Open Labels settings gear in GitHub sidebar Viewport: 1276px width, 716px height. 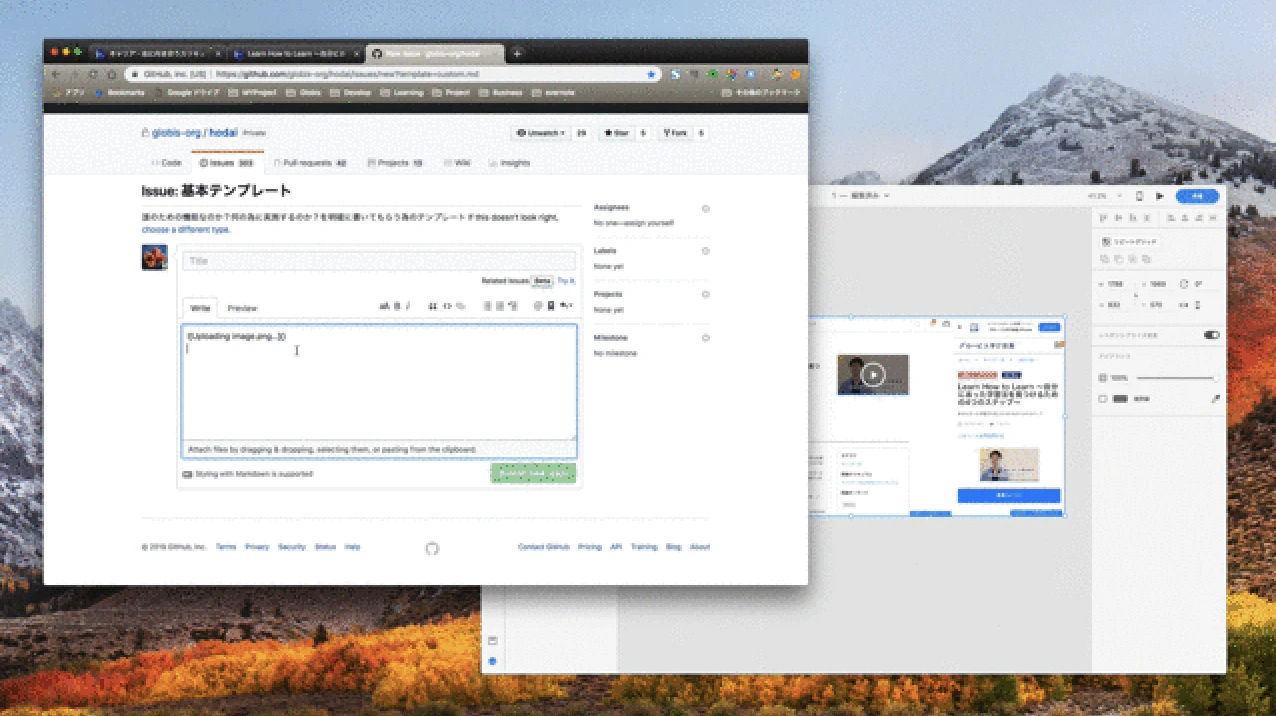706,251
